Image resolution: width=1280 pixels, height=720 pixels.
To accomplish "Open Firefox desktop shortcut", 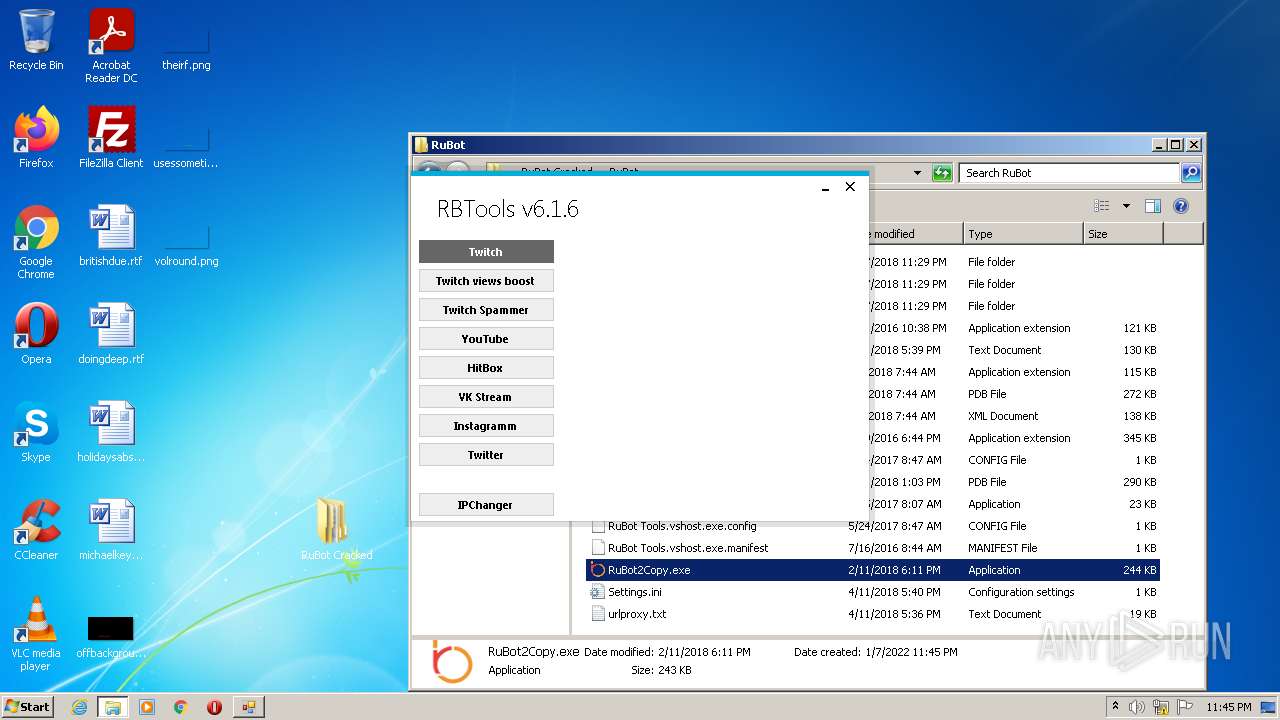I will coord(36,138).
